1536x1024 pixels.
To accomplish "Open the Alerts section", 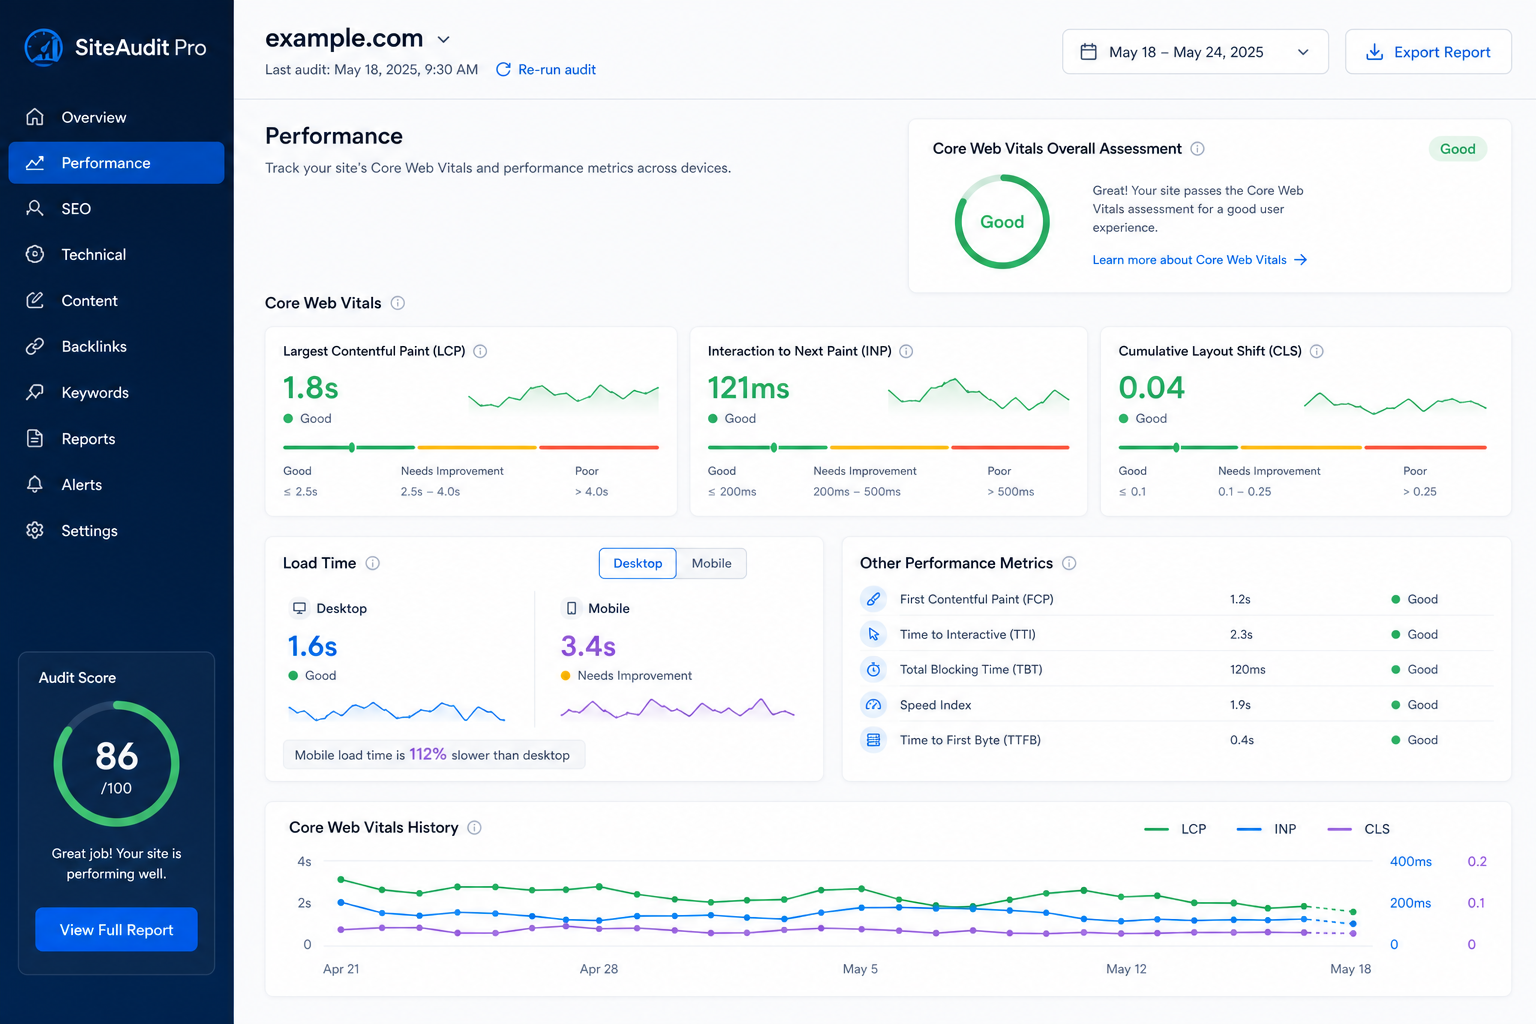I will [x=116, y=485].
